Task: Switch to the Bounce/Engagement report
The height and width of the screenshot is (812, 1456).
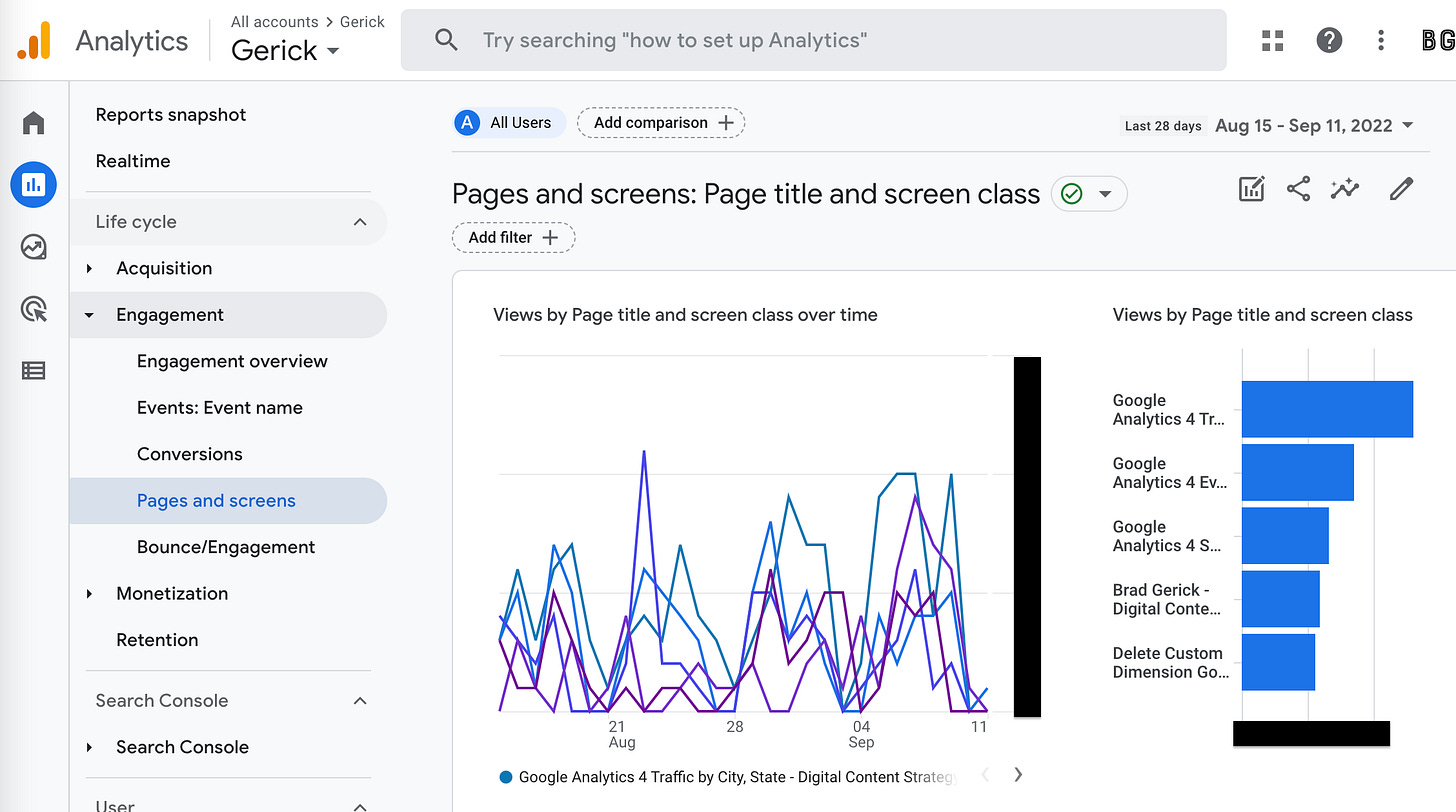Action: (x=226, y=547)
